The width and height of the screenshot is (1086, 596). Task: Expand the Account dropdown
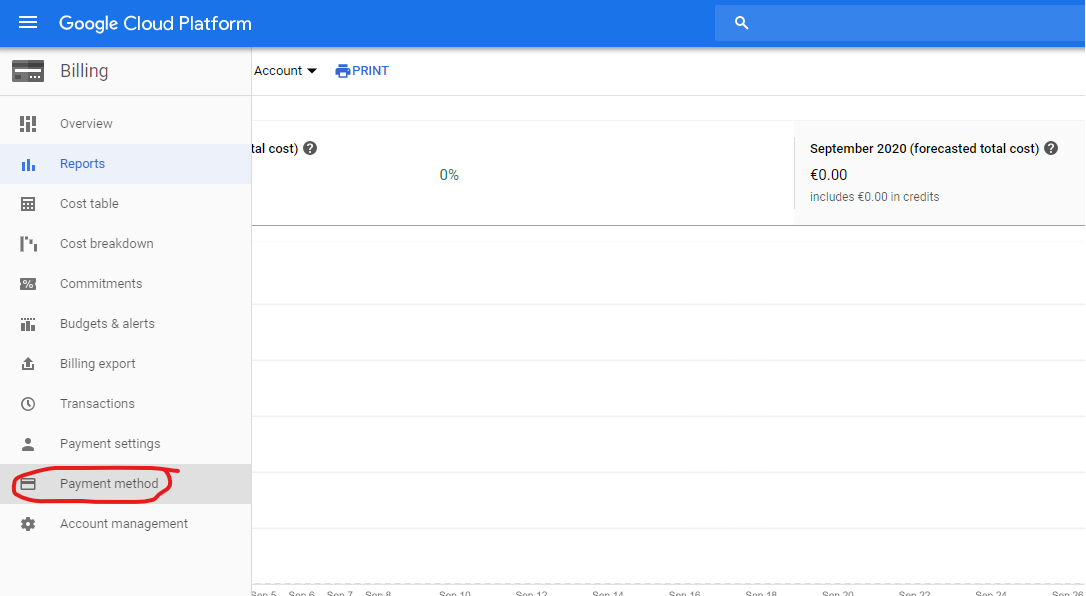click(285, 71)
